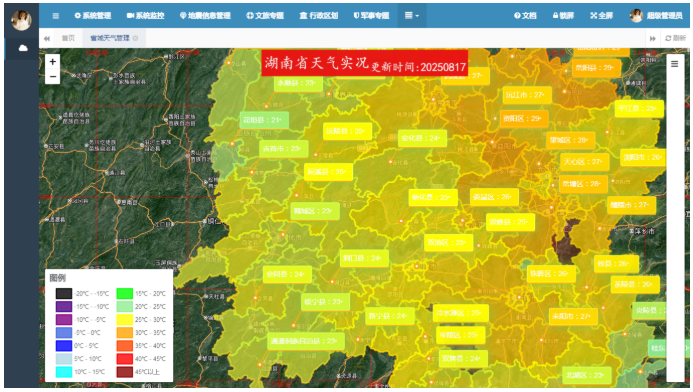Open the 系统管理 menu

tap(93, 16)
